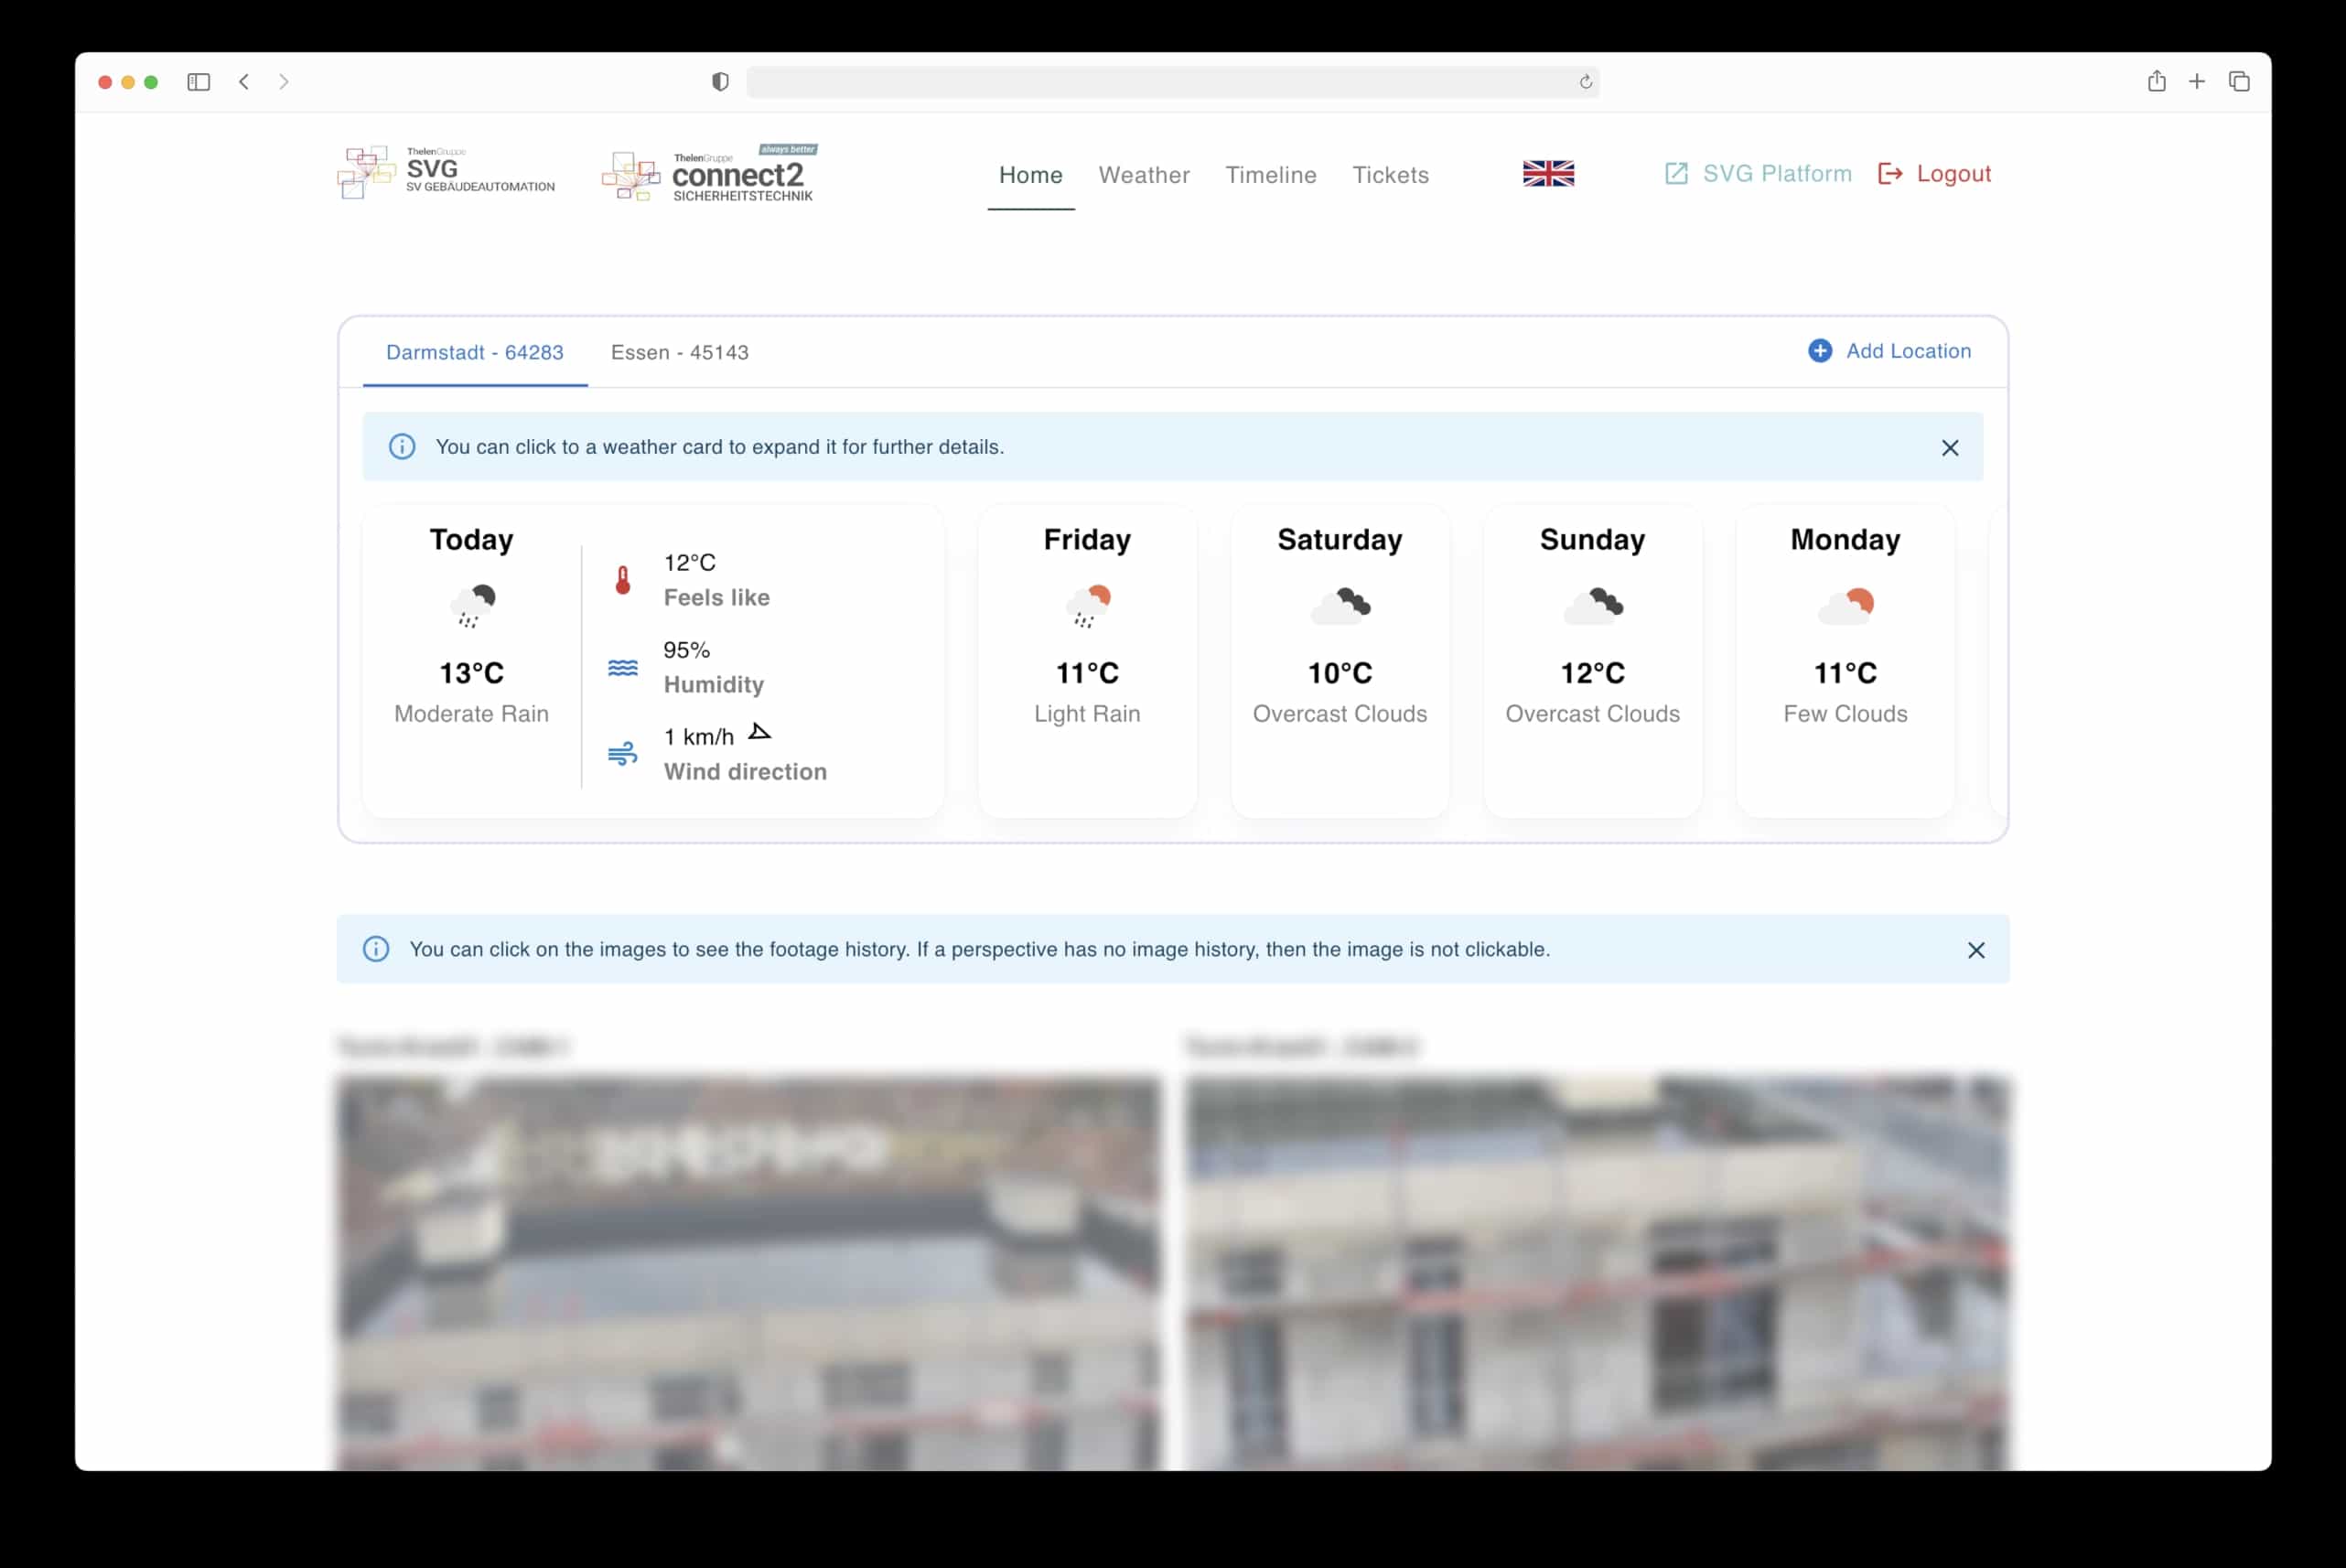
Task: Expand the Today weather card
Action: click(x=653, y=661)
